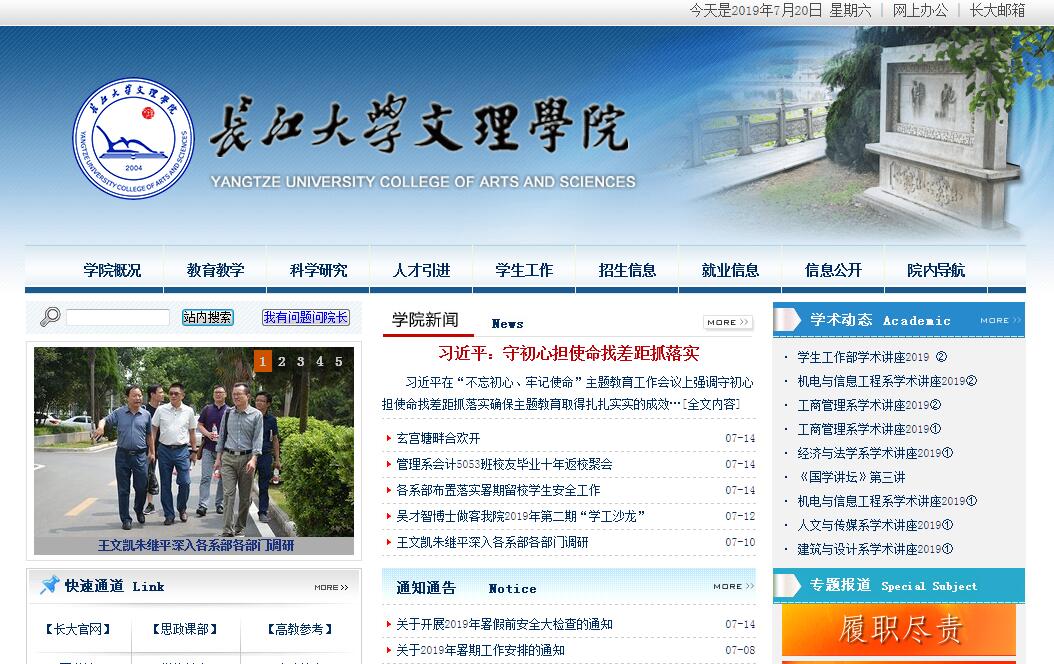Image resolution: width=1054 pixels, height=664 pixels.
Task: Open news 管理系会计5053班校友毕业十年返校聚会
Action: [x=504, y=464]
